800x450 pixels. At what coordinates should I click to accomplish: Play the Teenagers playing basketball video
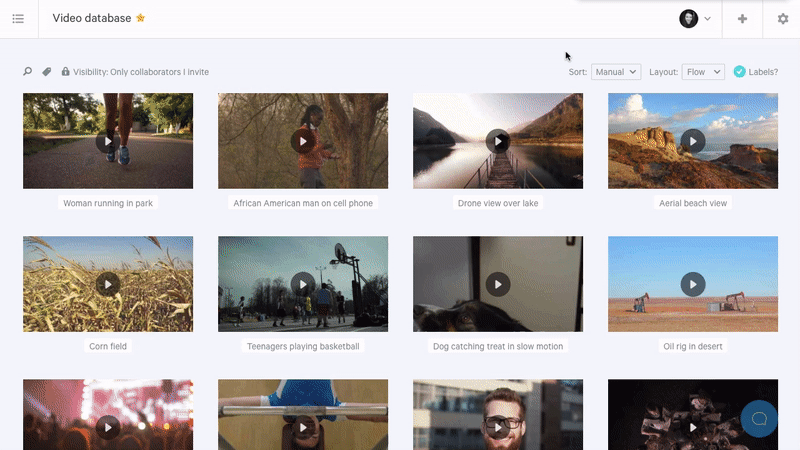[303, 284]
